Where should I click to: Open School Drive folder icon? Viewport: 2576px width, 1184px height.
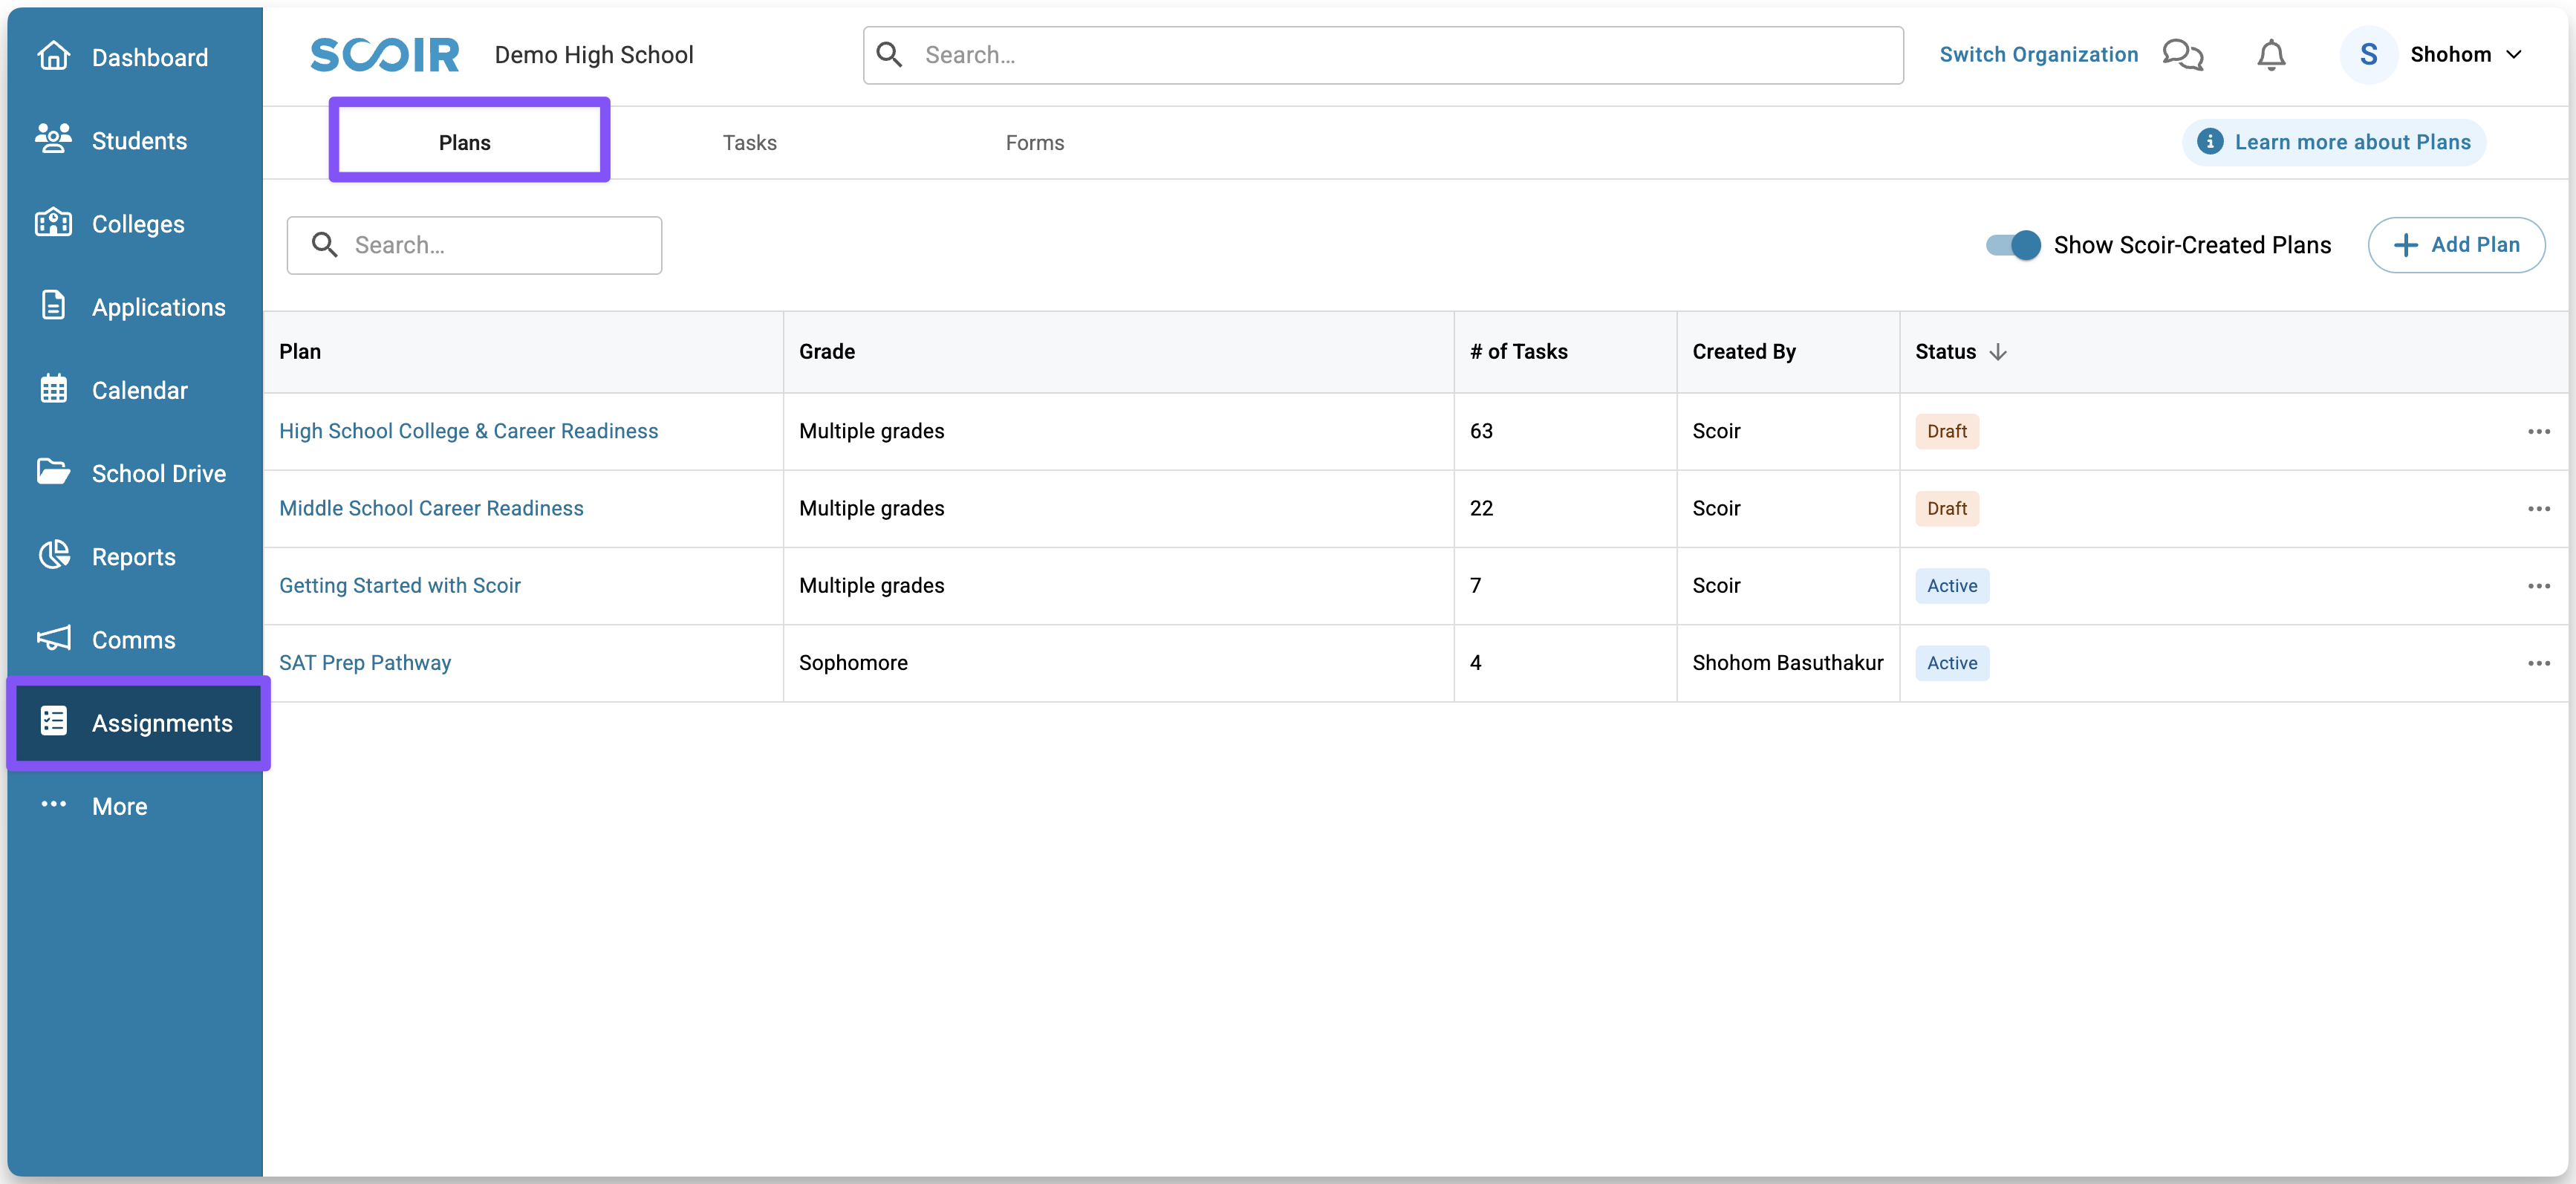tap(53, 472)
